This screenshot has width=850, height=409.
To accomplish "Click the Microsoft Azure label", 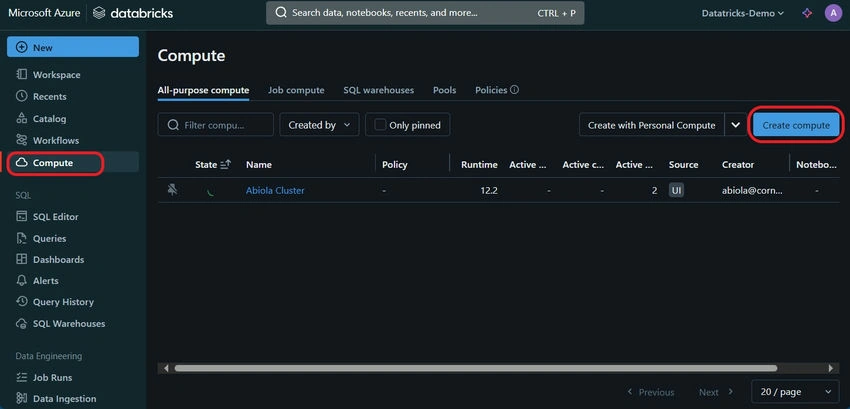I will click(x=42, y=13).
